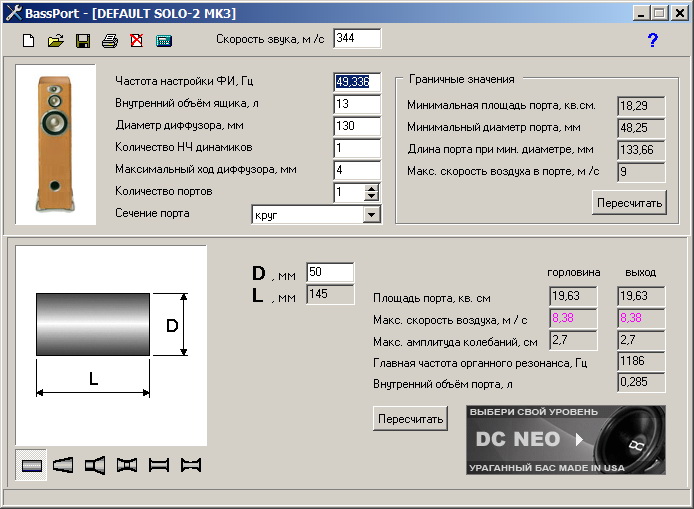This screenshot has width=694, height=509.
Task: Click the box internal volume field 13
Action: tap(357, 104)
